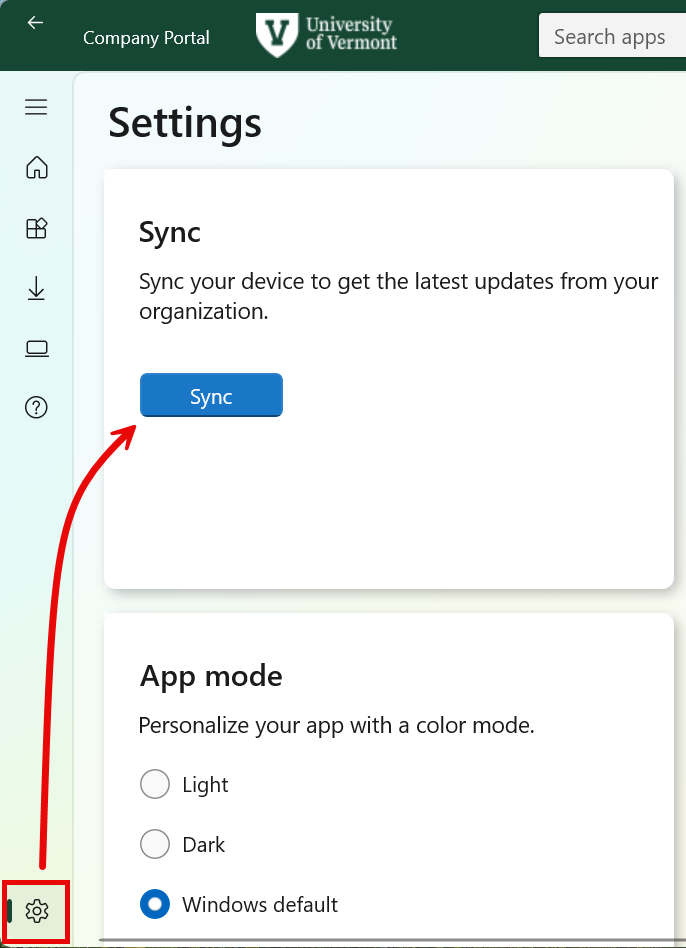Click the Settings page heading
Viewport: 686px width, 948px height.
click(x=185, y=123)
